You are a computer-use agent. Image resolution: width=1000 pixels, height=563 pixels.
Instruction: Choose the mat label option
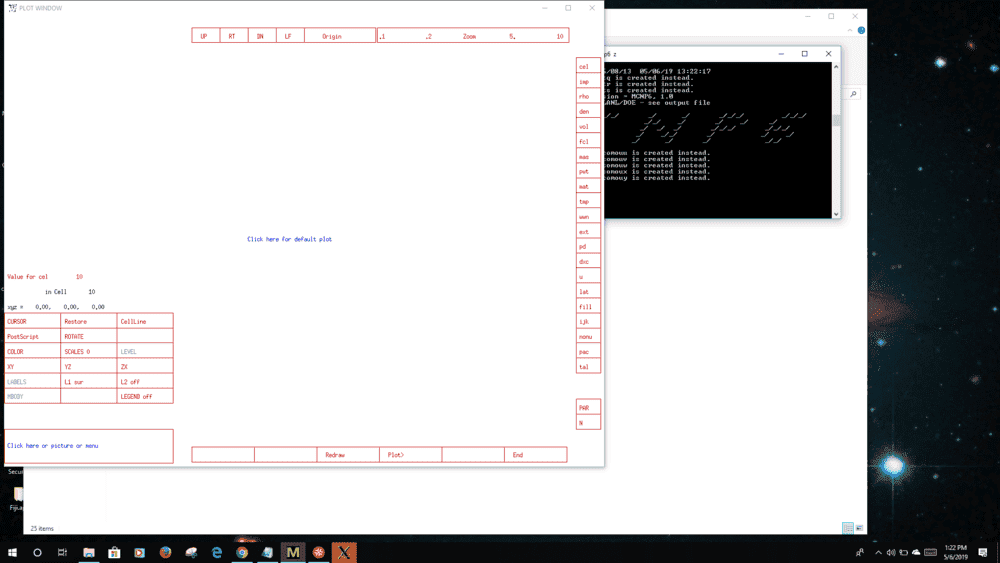click(588, 187)
